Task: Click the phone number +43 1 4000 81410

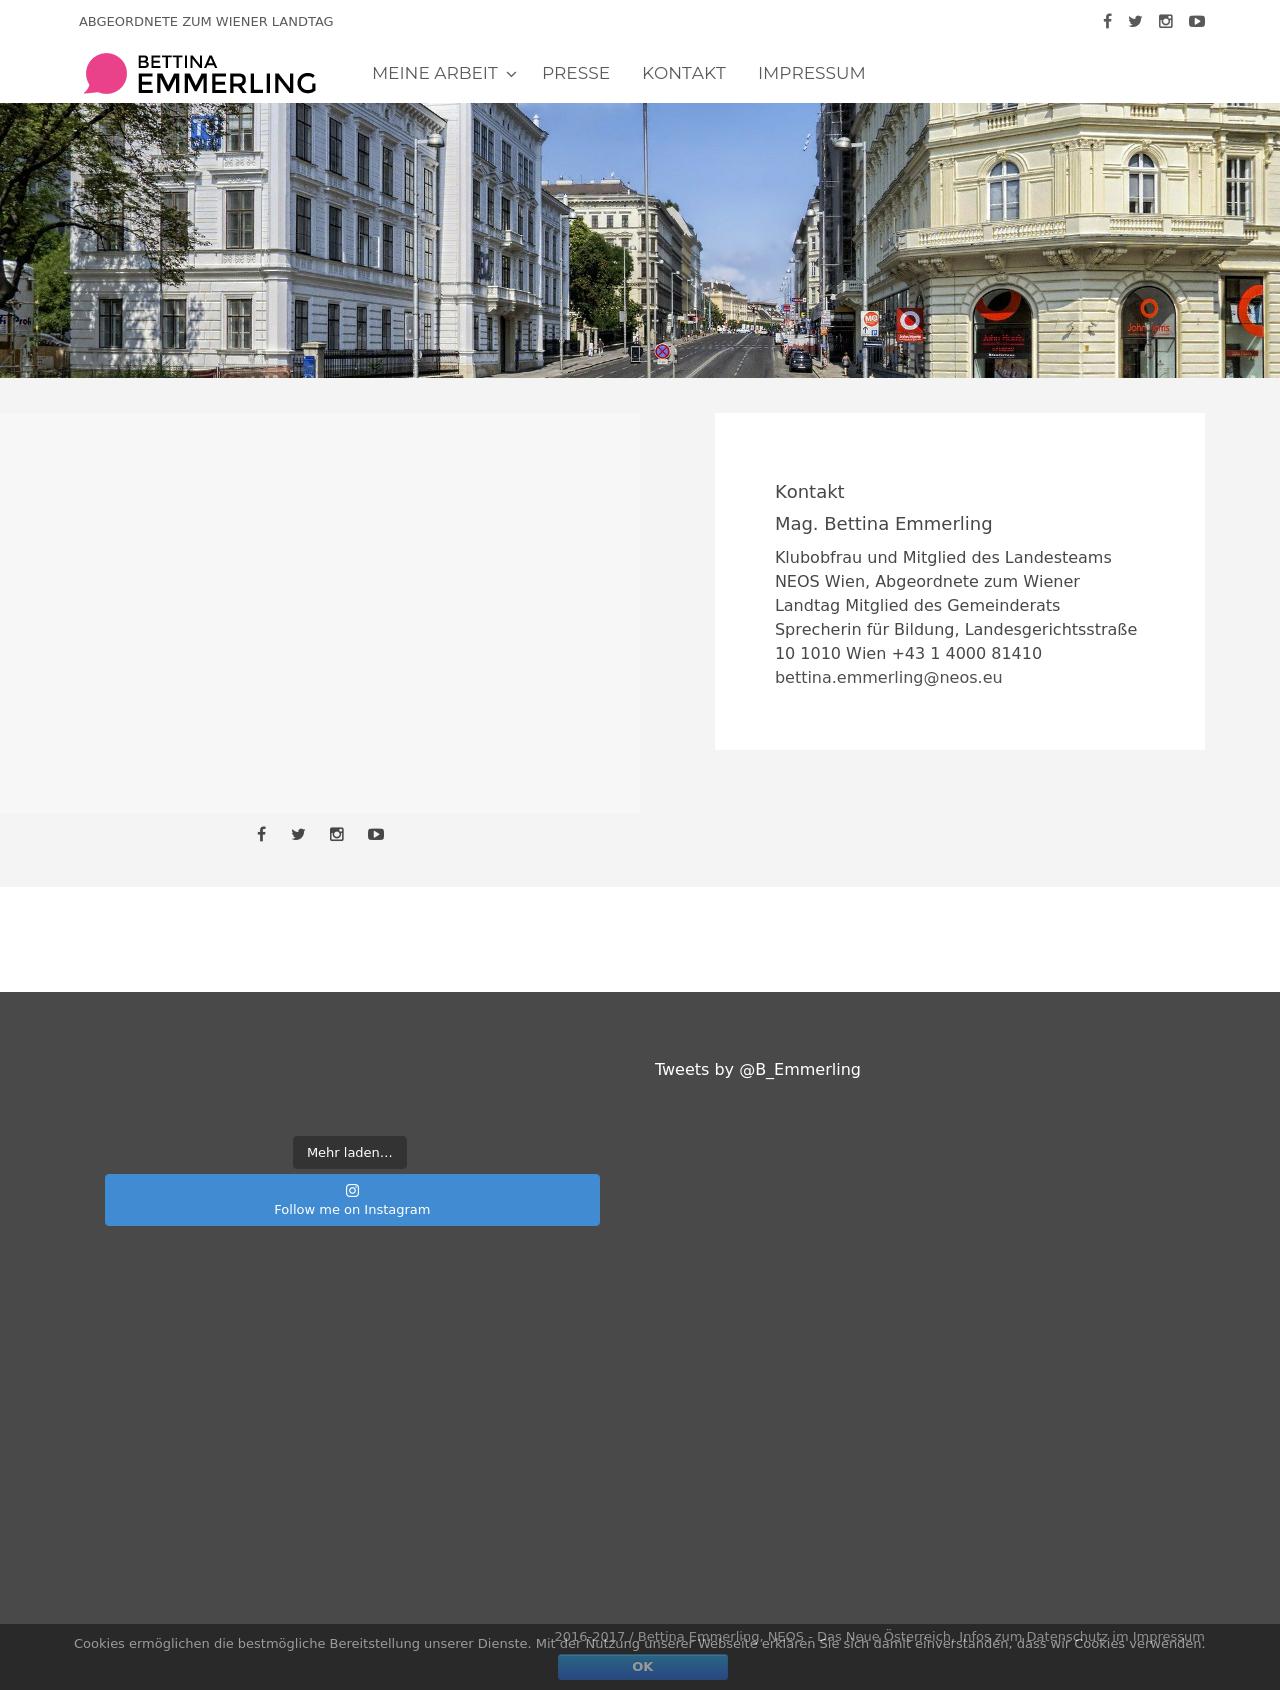Action: [x=967, y=653]
